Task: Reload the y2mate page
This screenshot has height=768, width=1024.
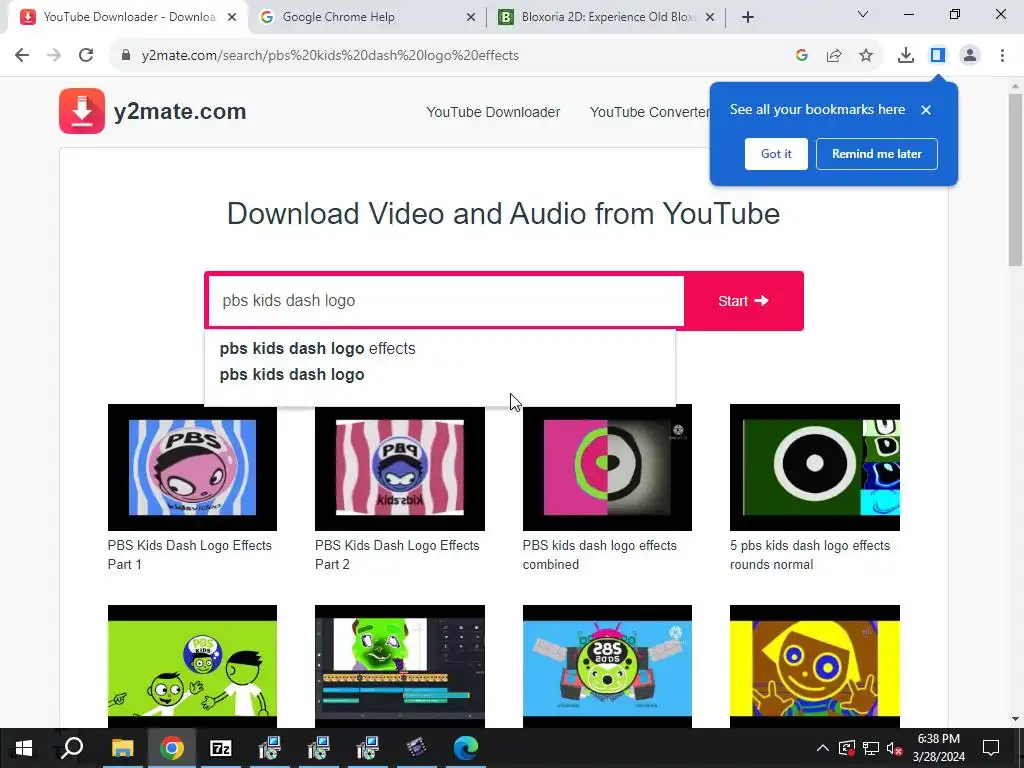Action: click(86, 56)
